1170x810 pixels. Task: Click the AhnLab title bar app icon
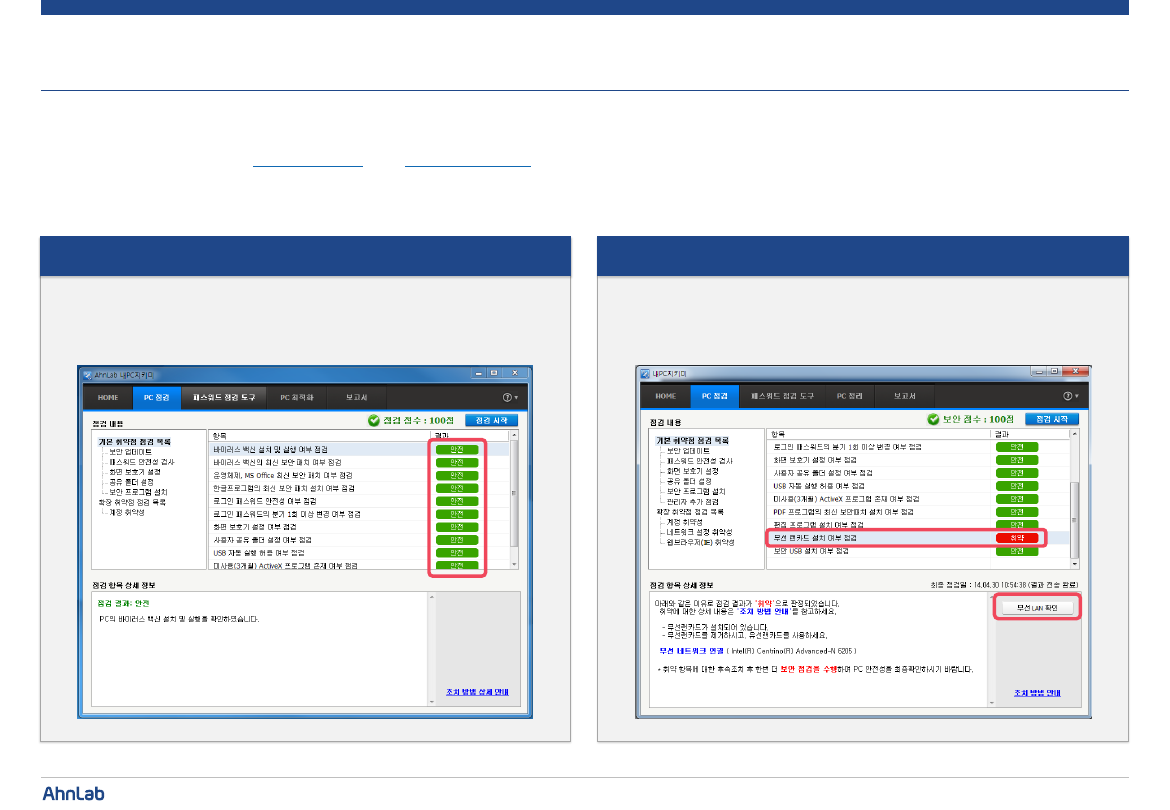87,375
